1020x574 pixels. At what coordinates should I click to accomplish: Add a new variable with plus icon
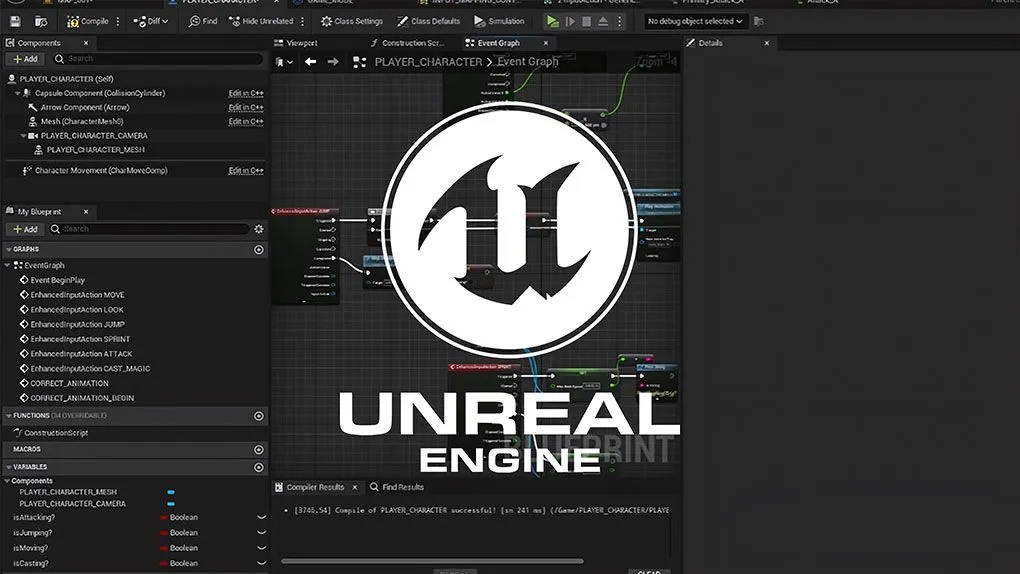tap(259, 467)
